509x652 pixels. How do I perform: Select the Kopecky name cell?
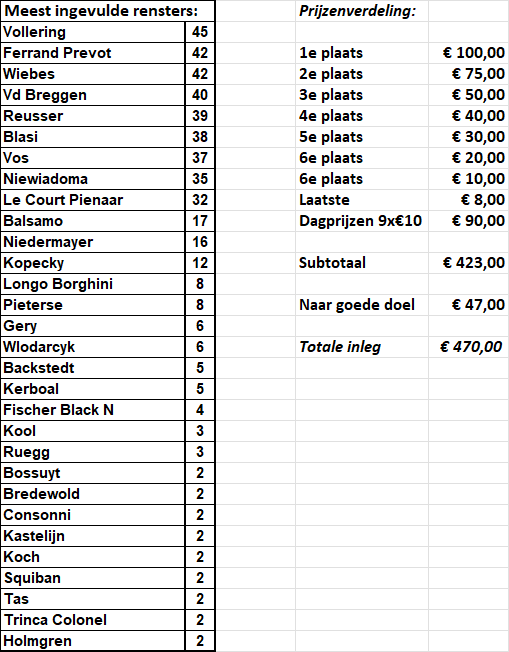point(93,263)
